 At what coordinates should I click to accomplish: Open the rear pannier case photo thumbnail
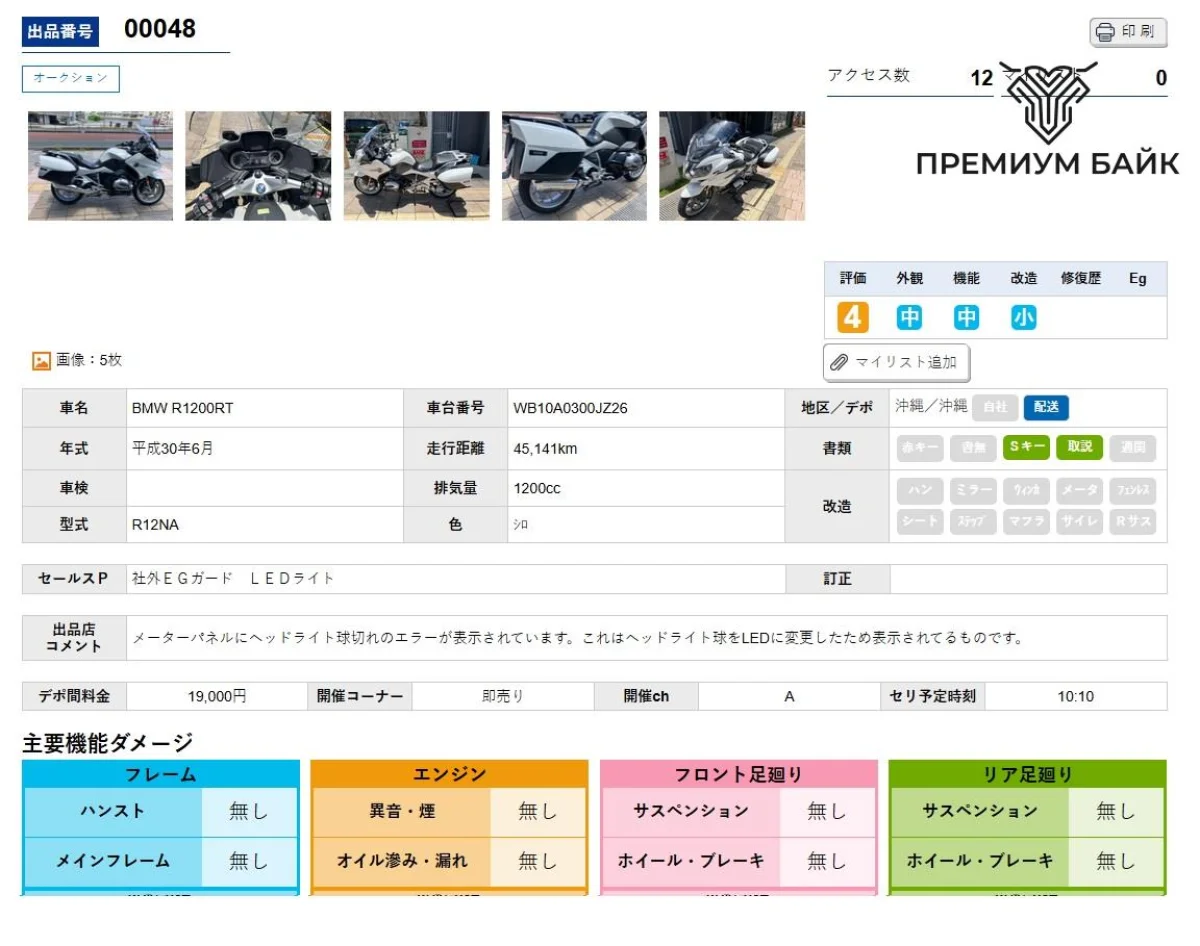(x=574, y=166)
